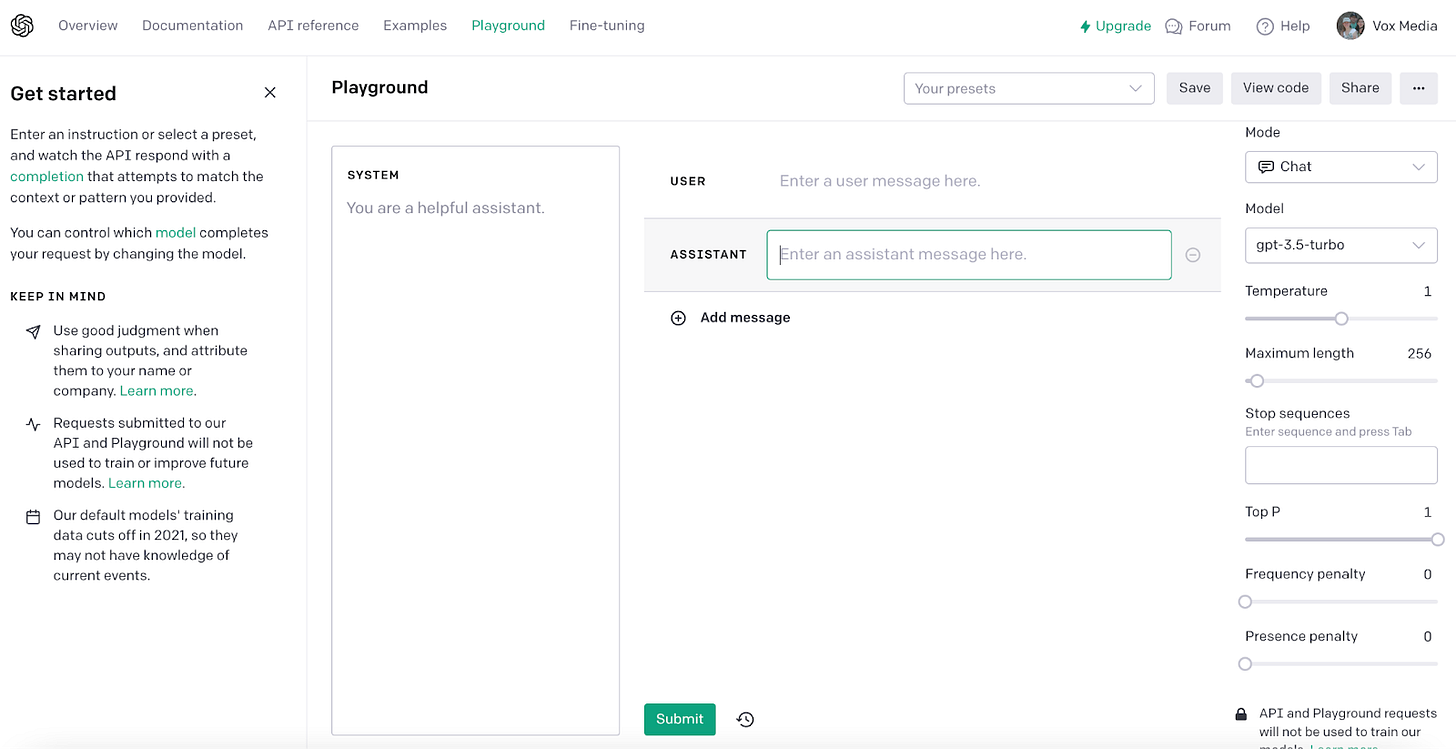Click the Frequency penalty slider handle
The width and height of the screenshot is (1456, 749).
pyautogui.click(x=1246, y=602)
